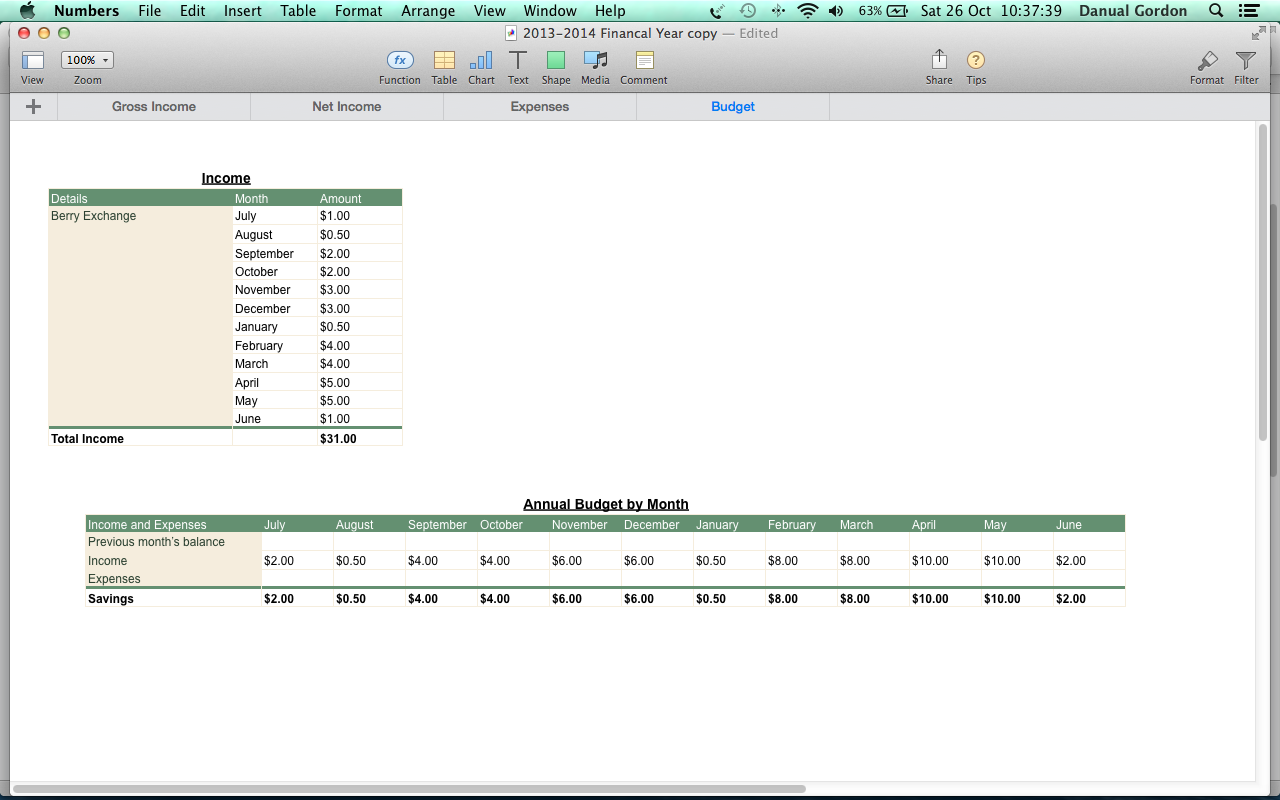Add a Text box
The image size is (1280, 800).
tap(518, 61)
